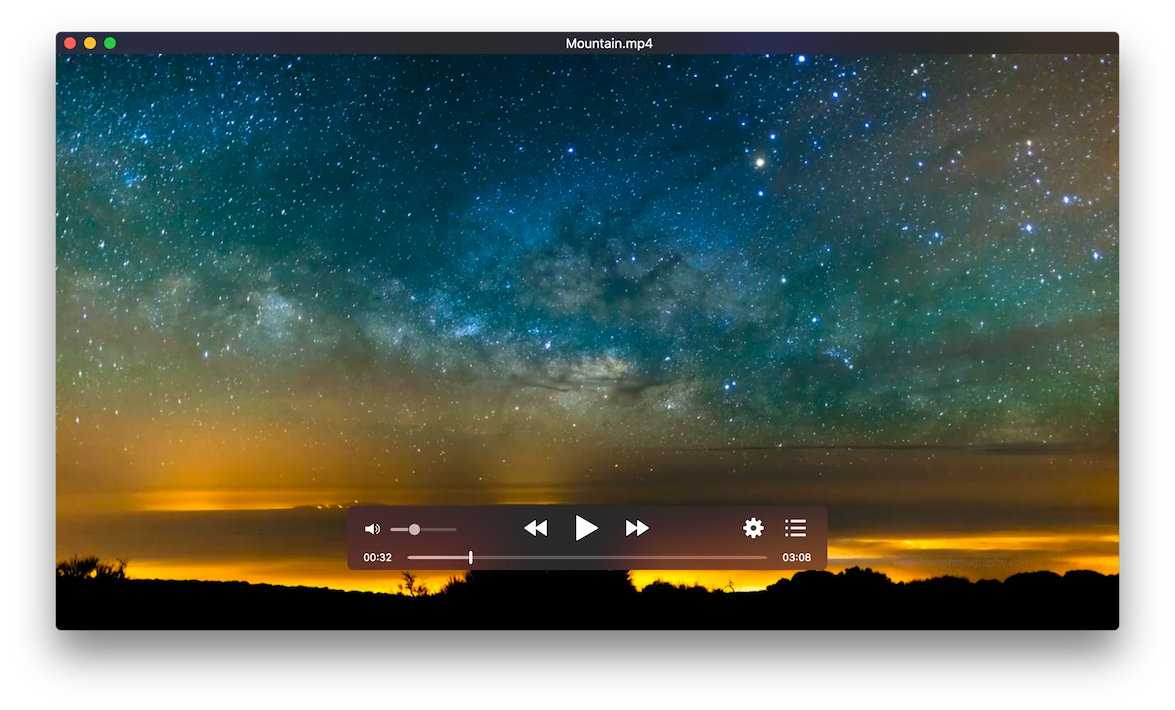Seek to the middle of the progress bar
Viewport: 1175px width, 710px height.
[590, 557]
